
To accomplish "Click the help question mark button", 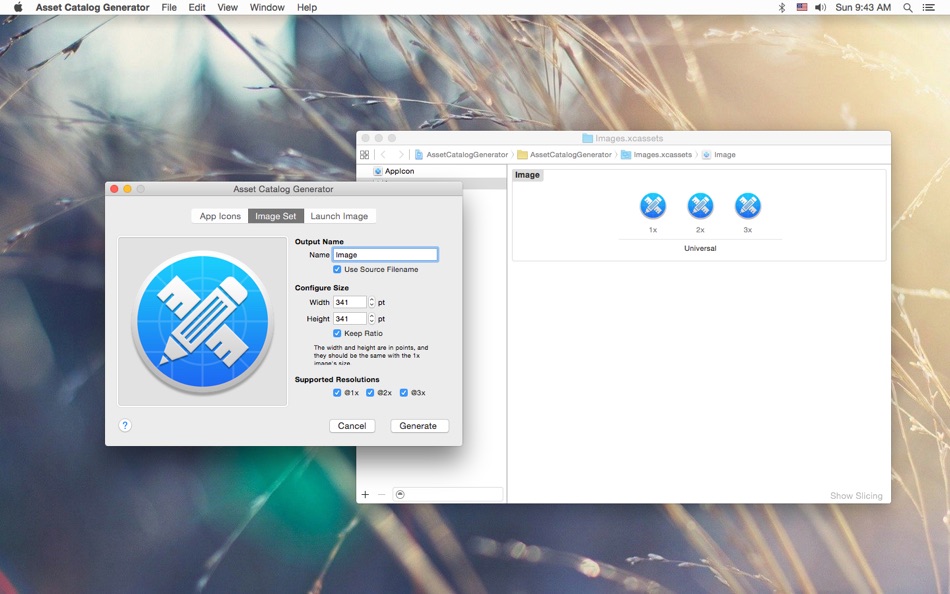I will 125,425.
